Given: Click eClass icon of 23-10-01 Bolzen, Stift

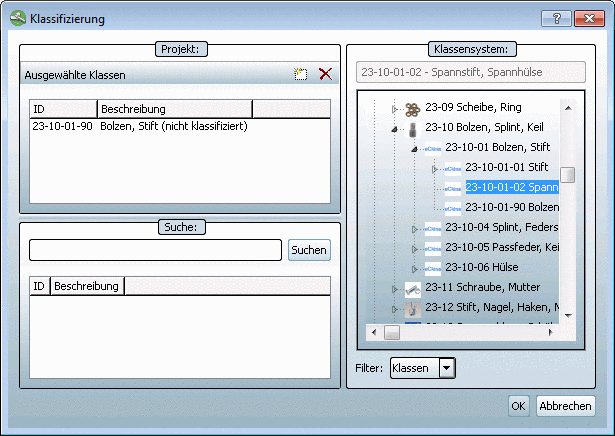Looking at the screenshot, I should (433, 149).
